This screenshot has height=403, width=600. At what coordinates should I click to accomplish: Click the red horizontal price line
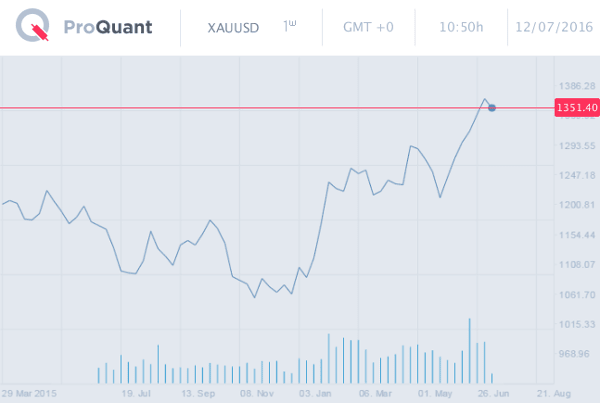point(250,107)
